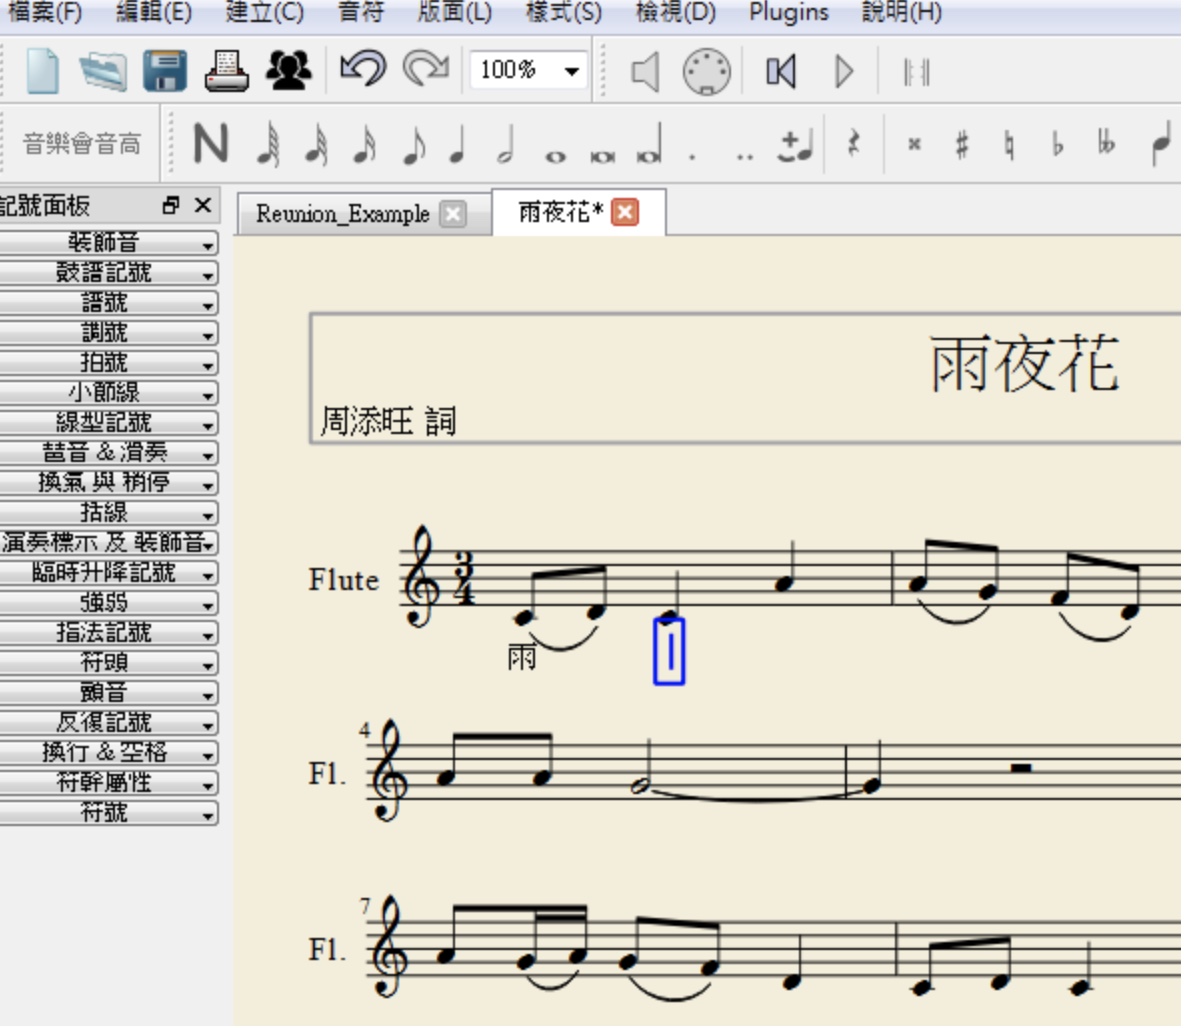Select the lyricist text 周添旺 詞
The width and height of the screenshot is (1184, 1028).
coord(388,421)
